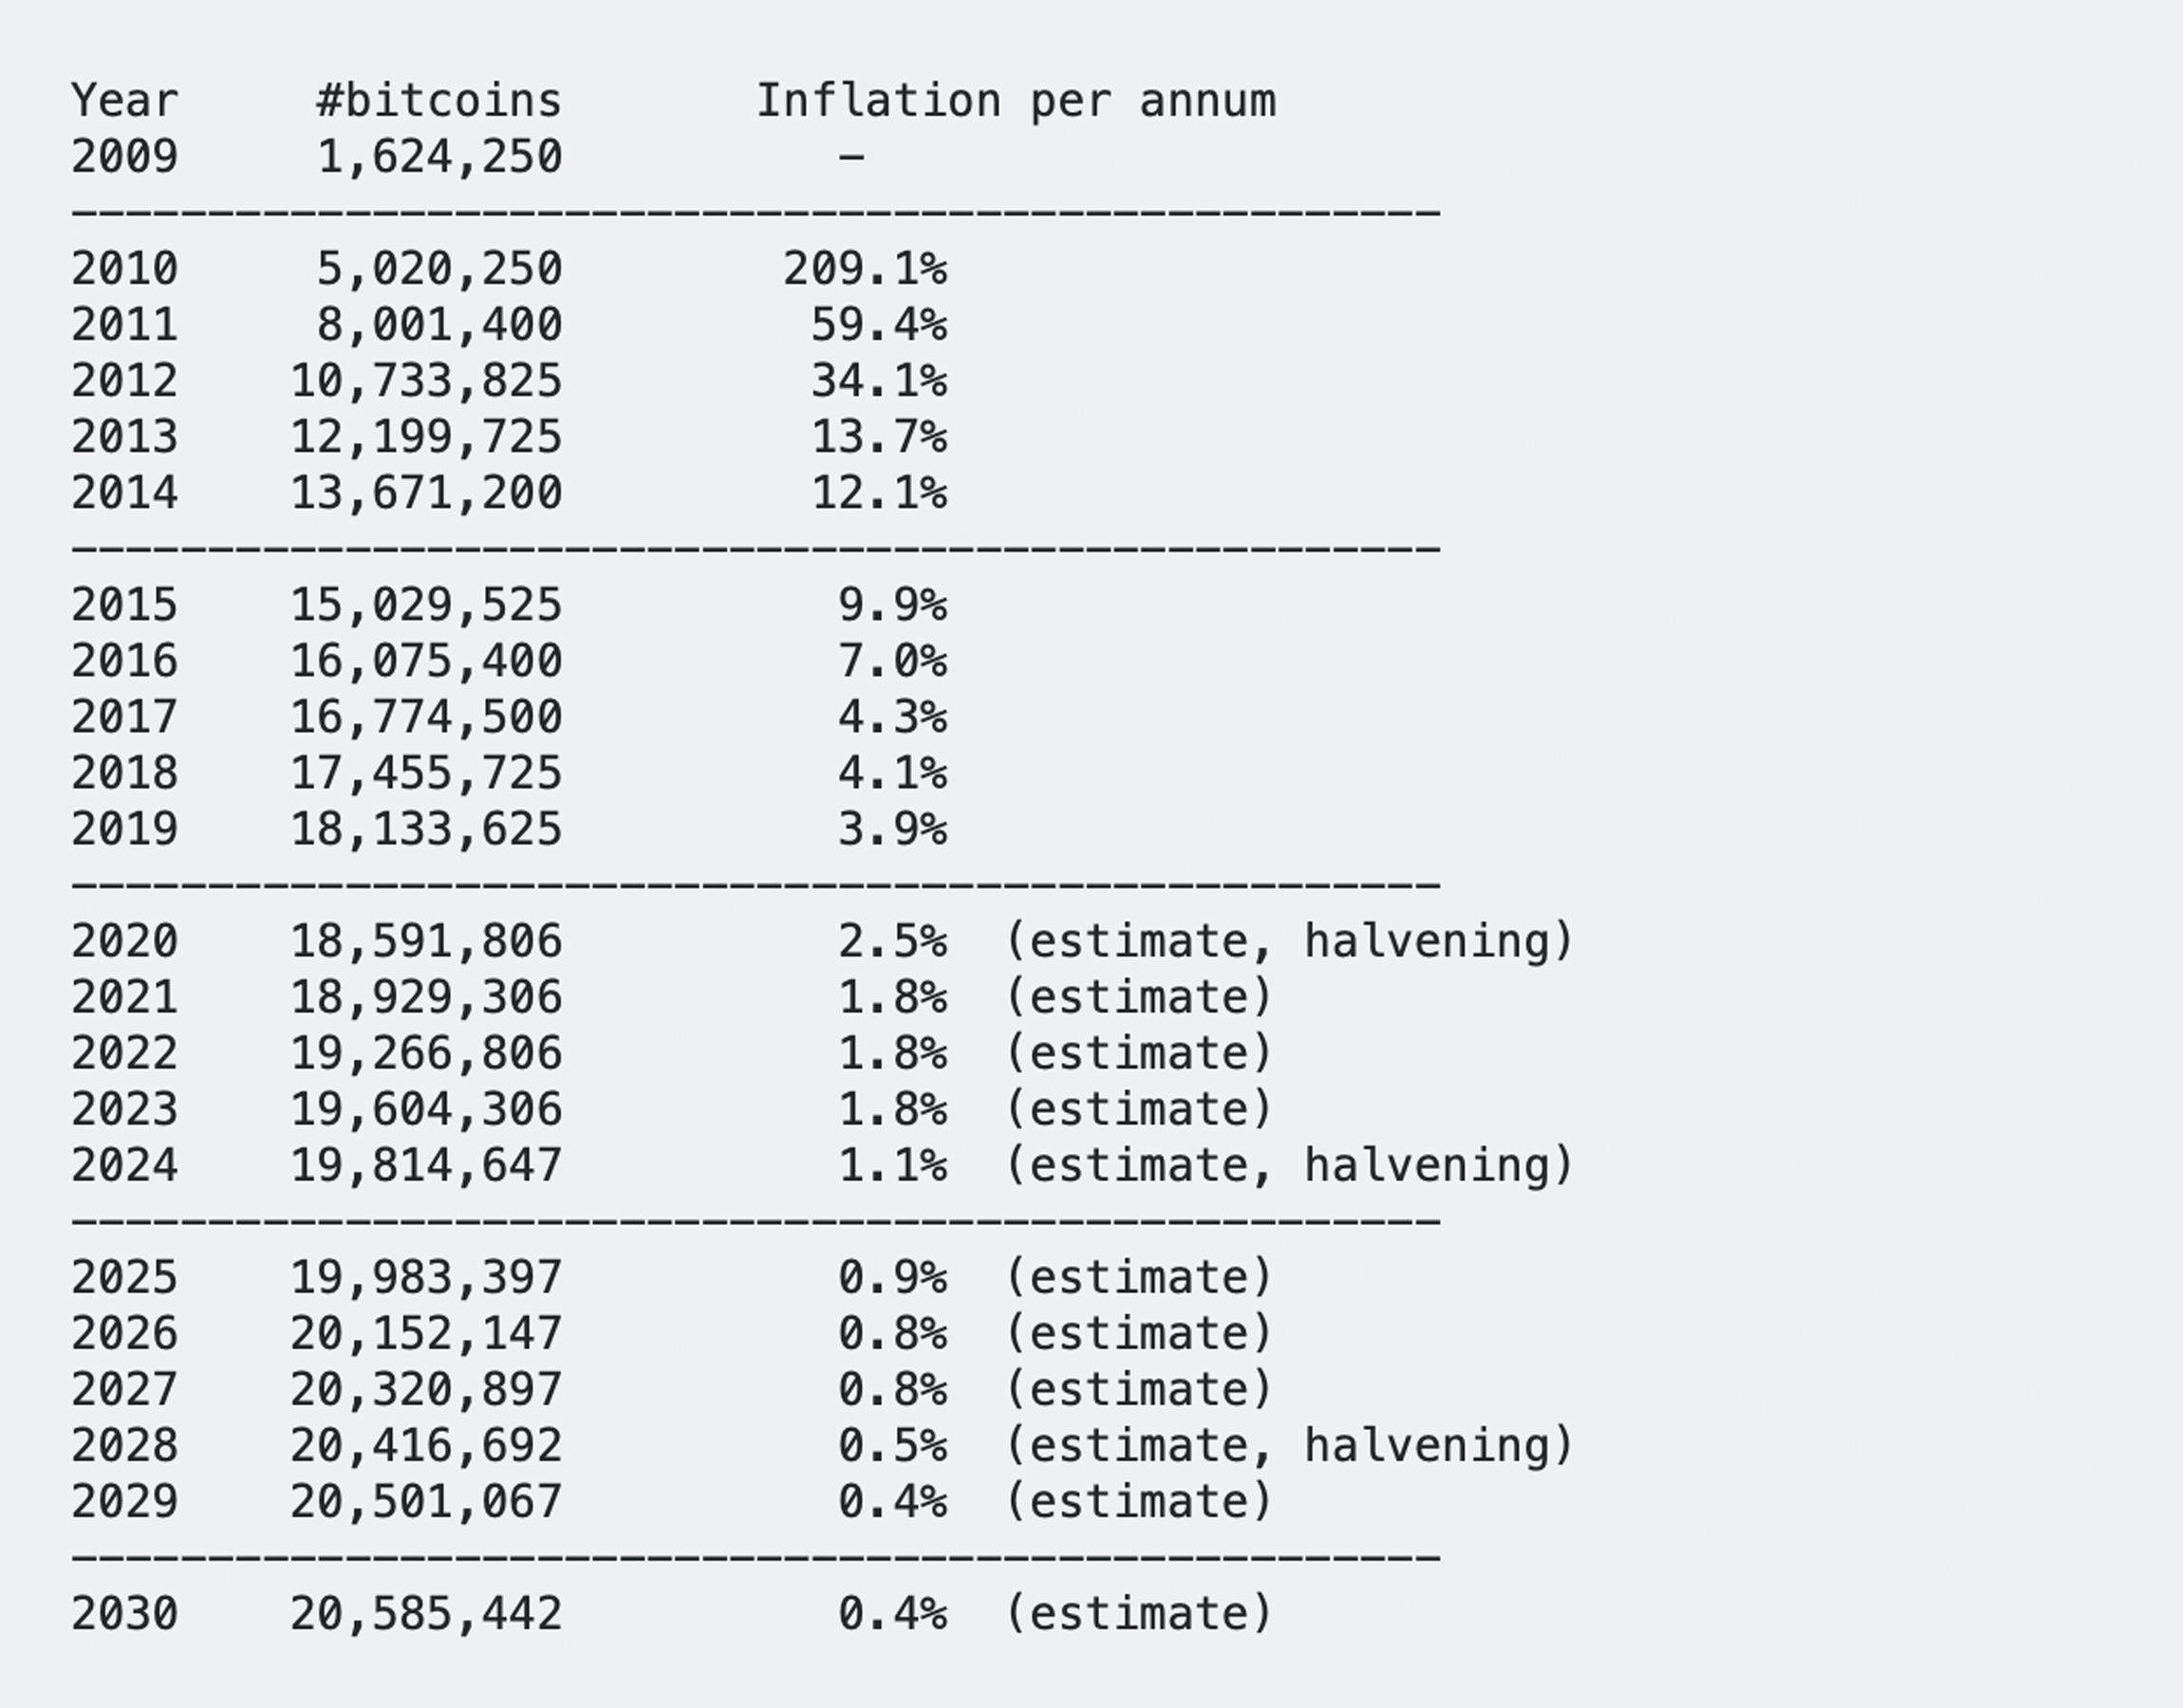Click the 2030 supply 20,585,442
This screenshot has width=2183, height=1708.
426,1613
